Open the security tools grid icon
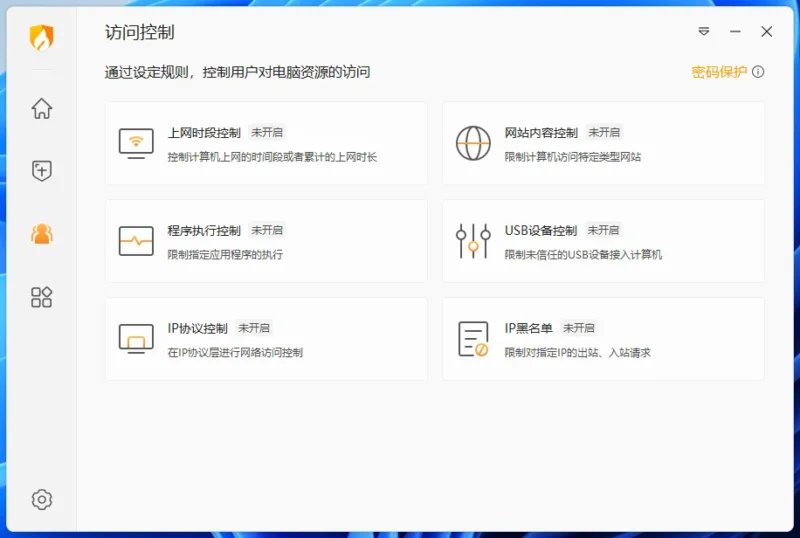Screen dimensions: 800x538 point(41,297)
